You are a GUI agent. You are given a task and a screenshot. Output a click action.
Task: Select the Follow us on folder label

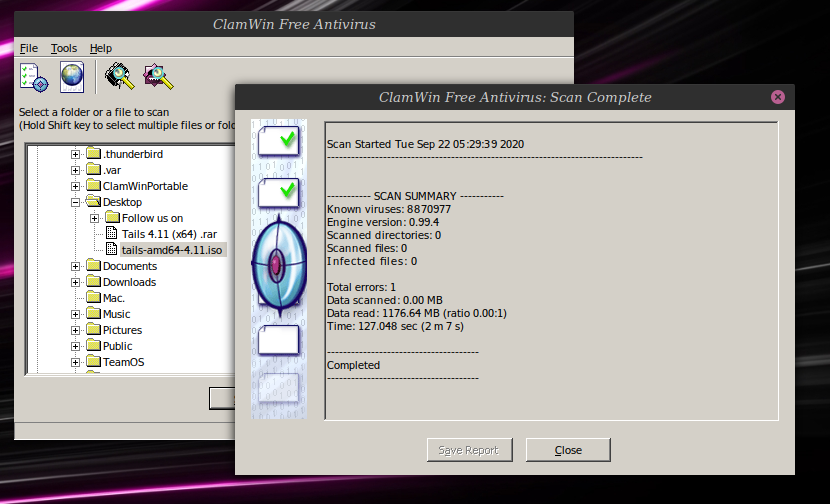(152, 218)
